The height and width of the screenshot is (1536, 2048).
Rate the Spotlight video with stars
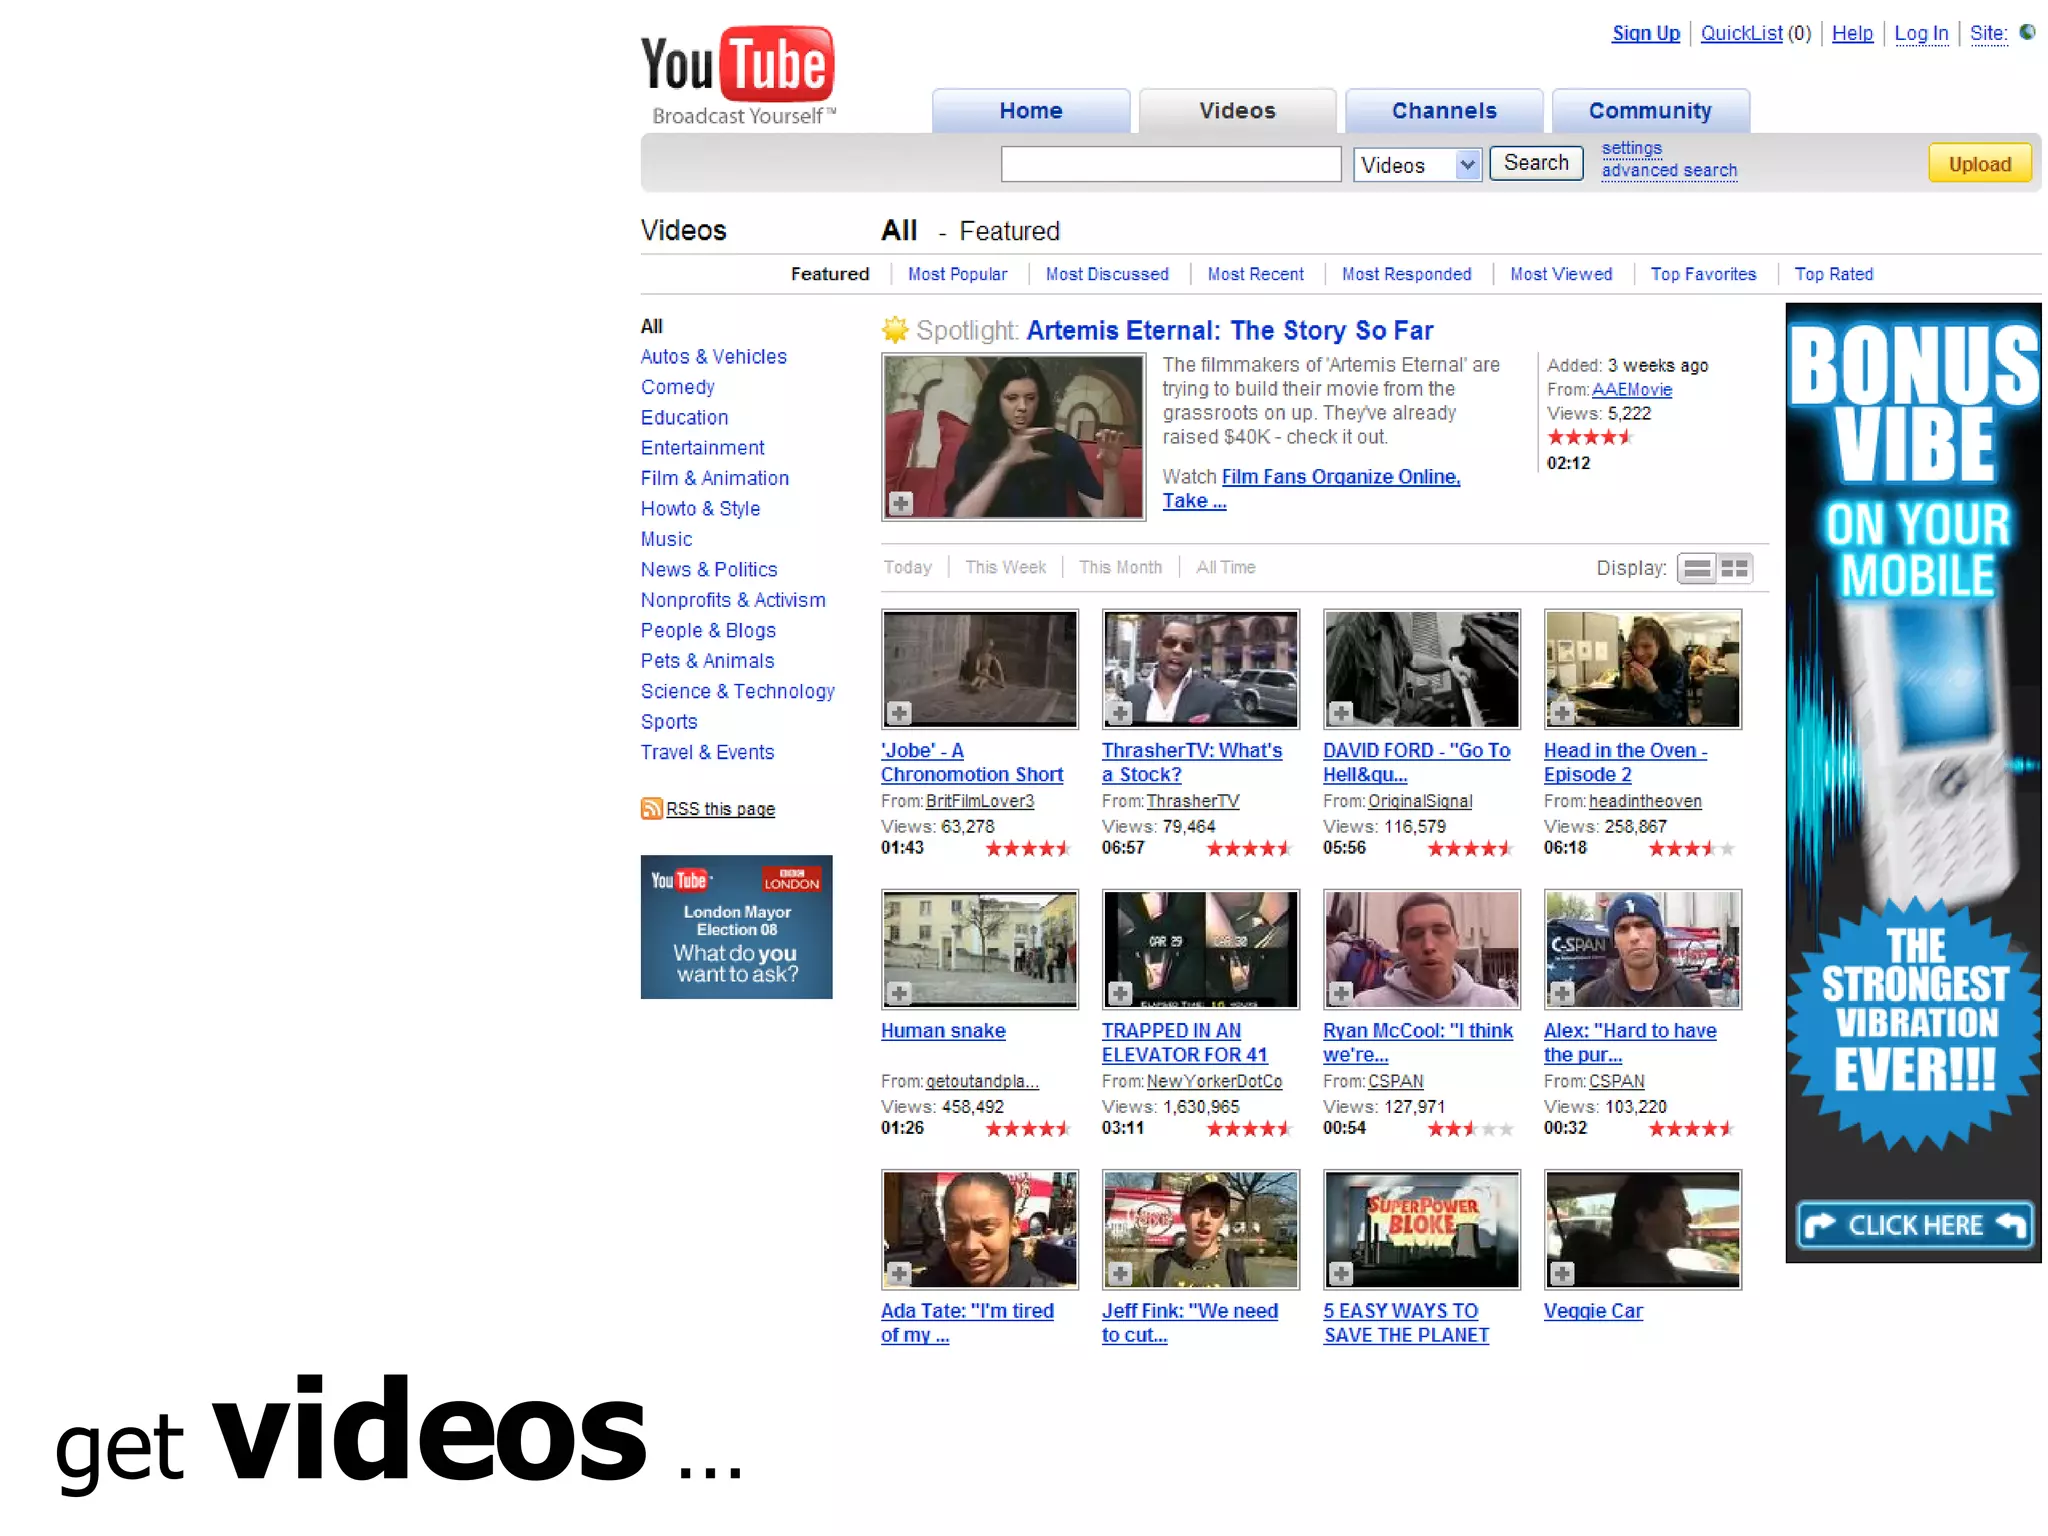1590,437
